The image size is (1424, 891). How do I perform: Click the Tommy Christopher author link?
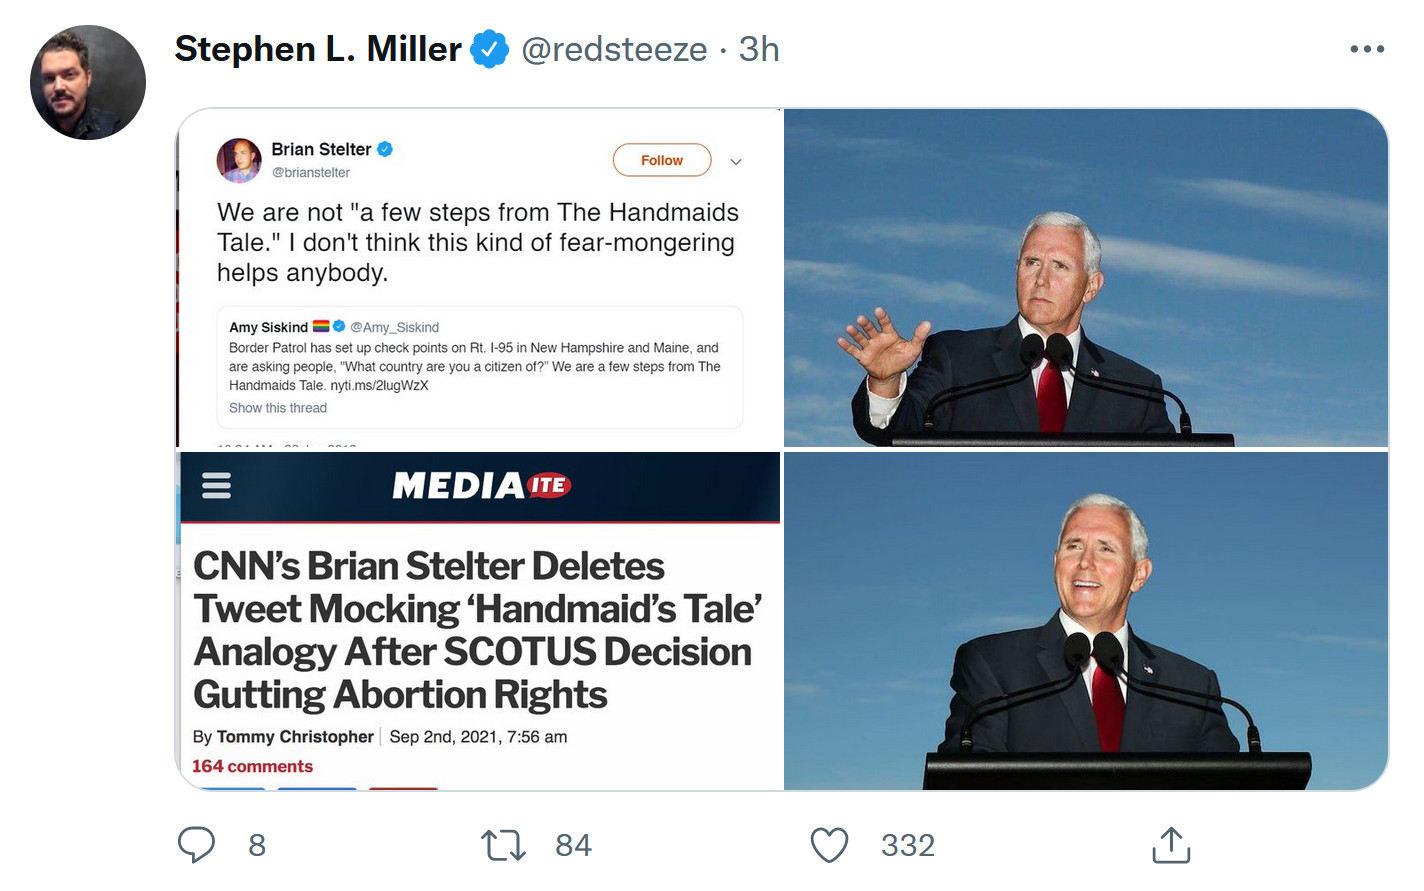295,737
